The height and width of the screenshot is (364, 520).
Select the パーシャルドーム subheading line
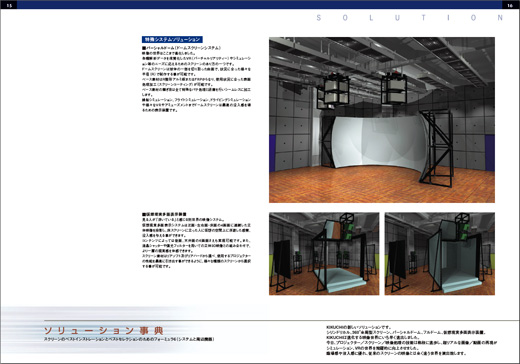pos(181,48)
